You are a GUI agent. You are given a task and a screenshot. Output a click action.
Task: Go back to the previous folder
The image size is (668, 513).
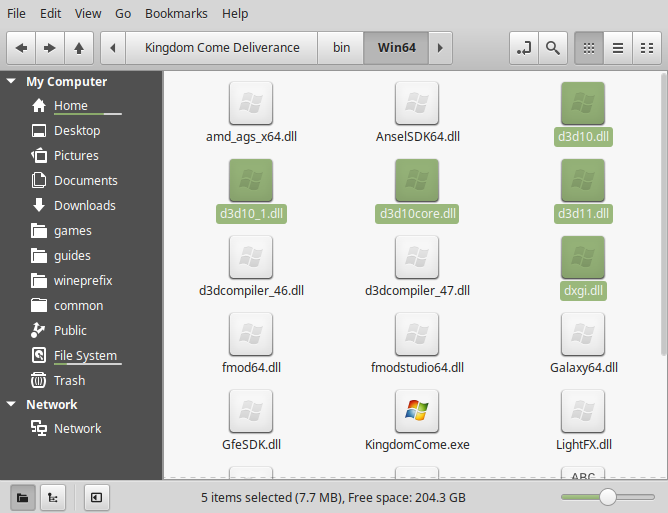click(x=21, y=48)
